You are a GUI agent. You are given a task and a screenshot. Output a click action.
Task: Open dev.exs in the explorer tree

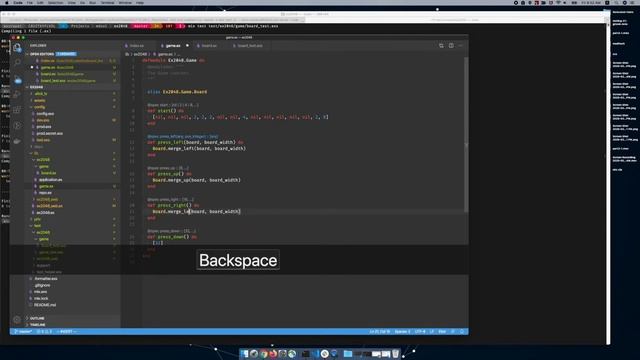point(43,120)
